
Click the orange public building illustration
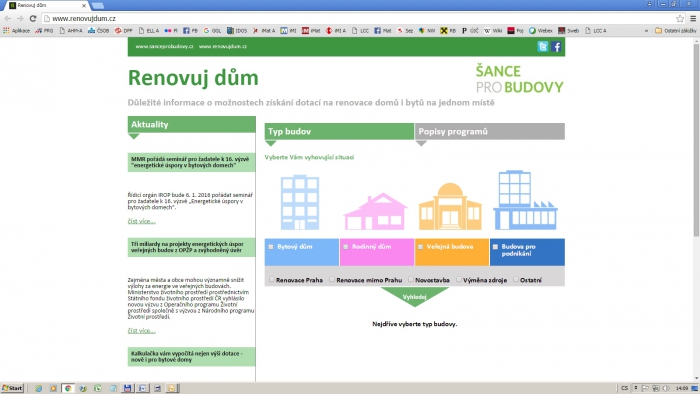tap(450, 206)
